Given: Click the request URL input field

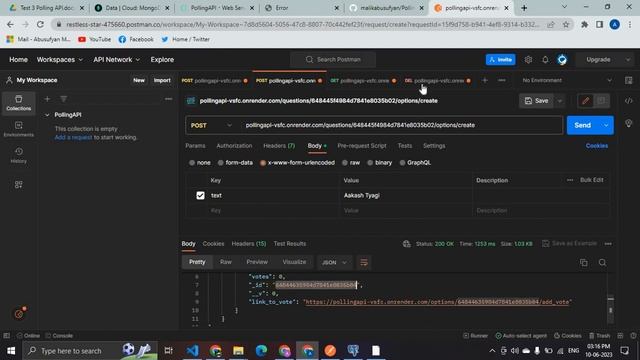Looking at the screenshot, I should click(x=401, y=125).
